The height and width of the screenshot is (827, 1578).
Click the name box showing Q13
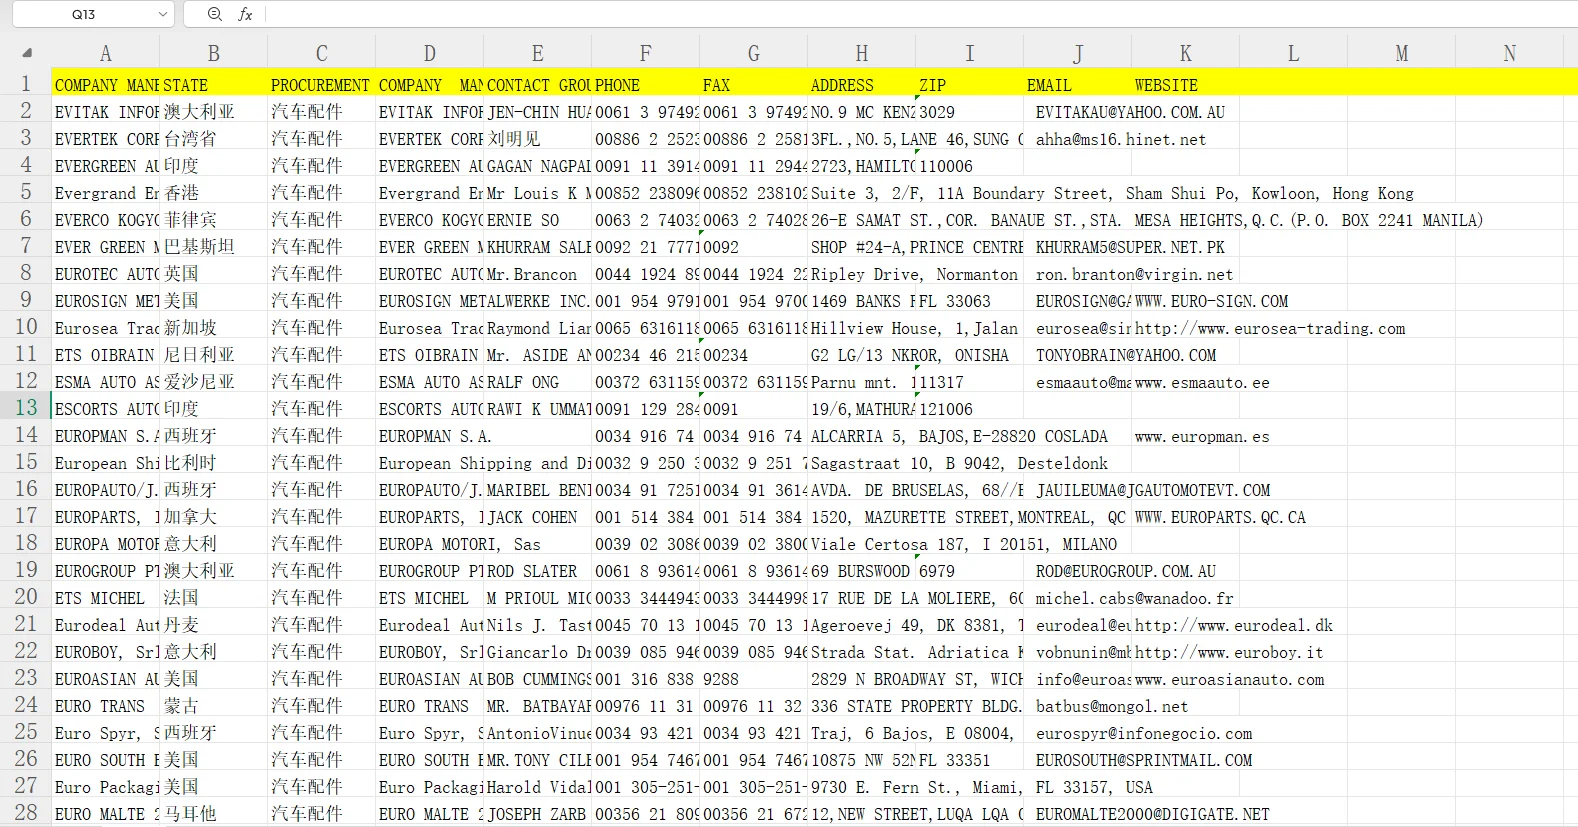click(x=84, y=14)
